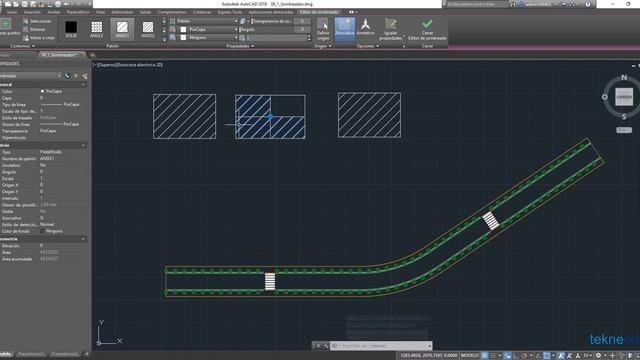Click the Quick Select icon in Properties palette
The height and width of the screenshot is (360, 640).
coord(85,76)
